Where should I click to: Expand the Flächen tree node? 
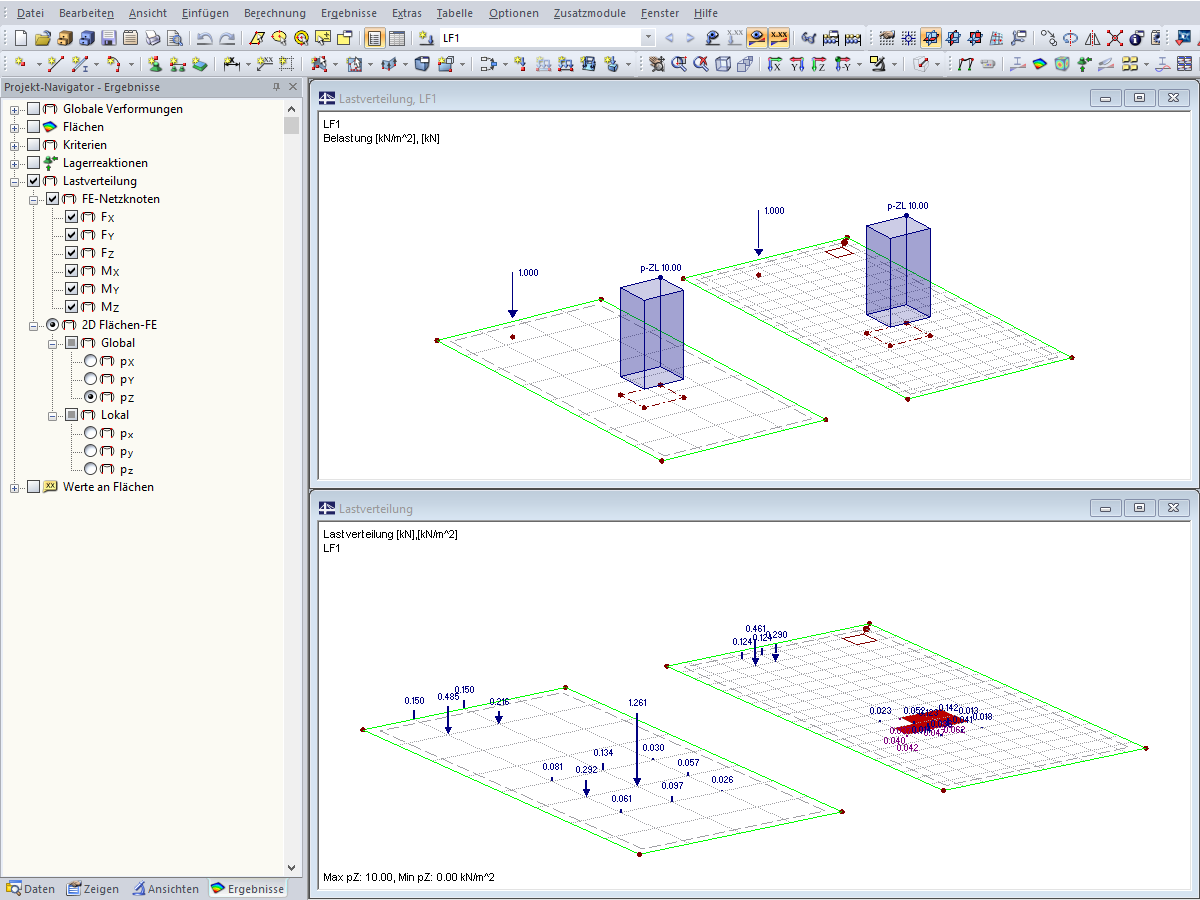pyautogui.click(x=15, y=127)
